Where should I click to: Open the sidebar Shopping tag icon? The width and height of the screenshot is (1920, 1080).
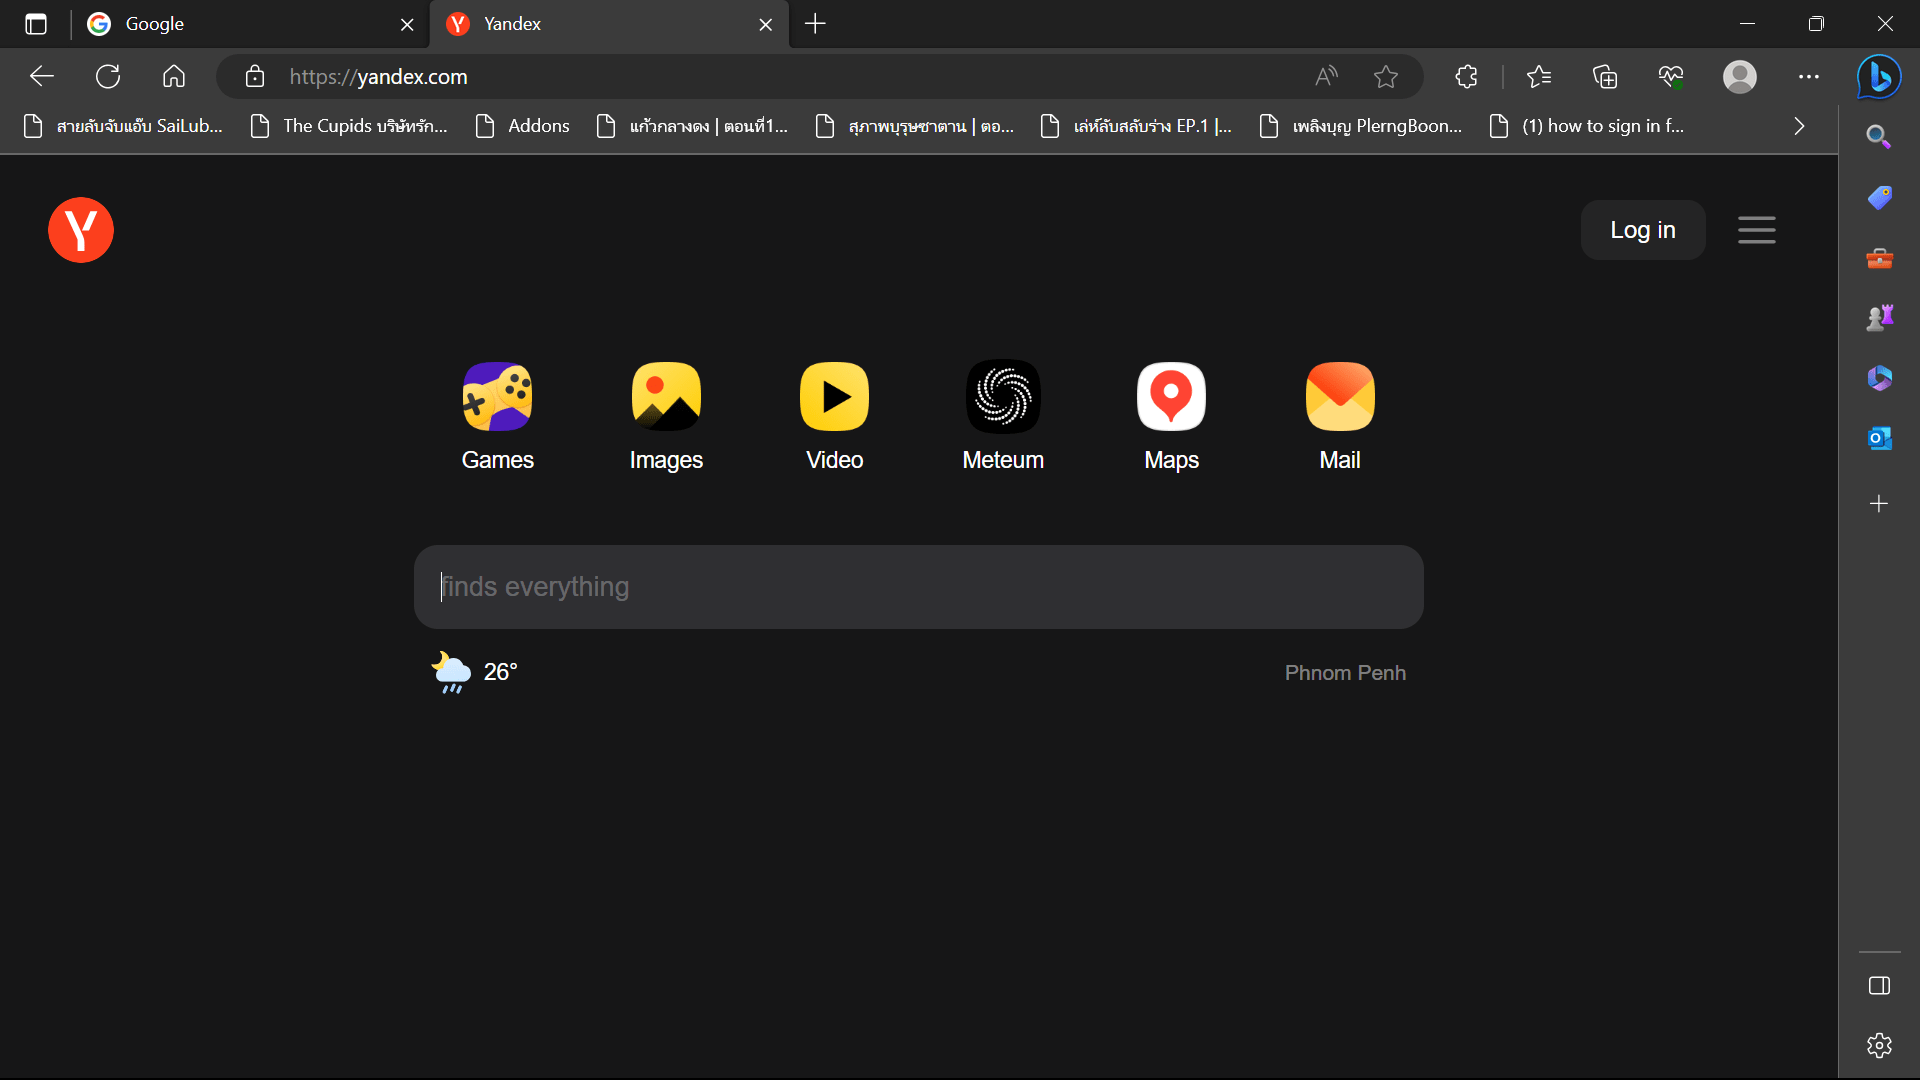pos(1879,197)
